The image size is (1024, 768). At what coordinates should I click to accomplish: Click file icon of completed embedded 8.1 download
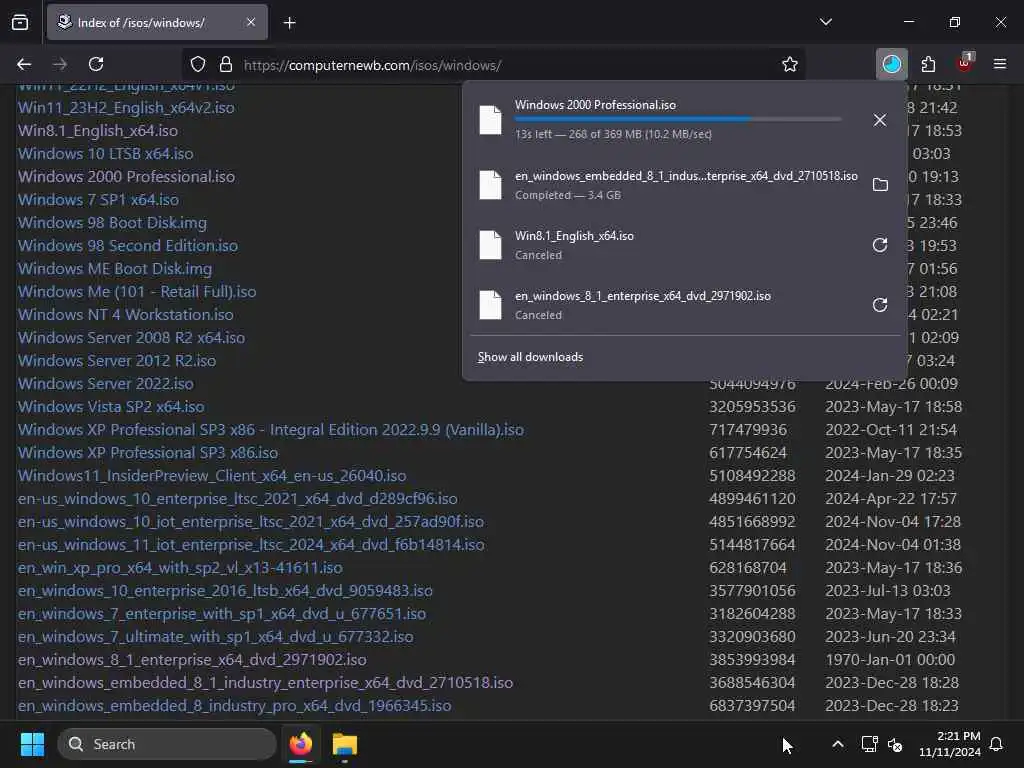pos(490,185)
